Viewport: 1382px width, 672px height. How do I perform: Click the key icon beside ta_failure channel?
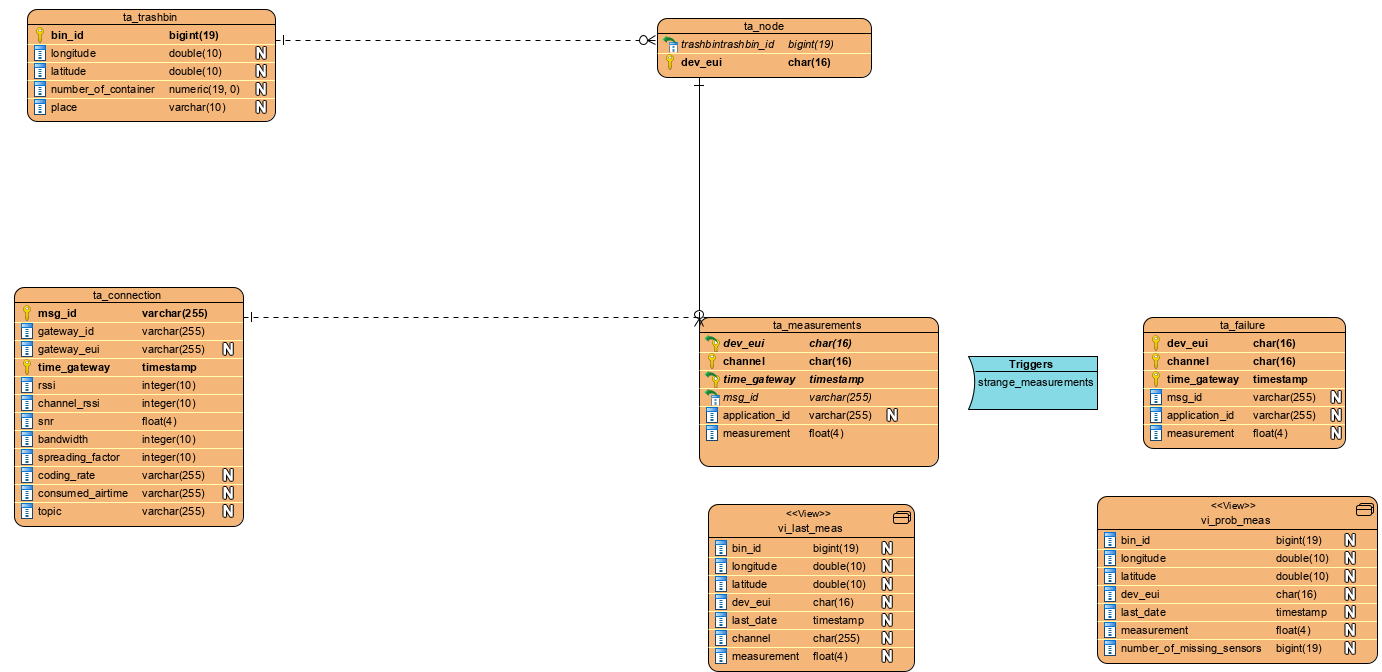click(x=1156, y=361)
